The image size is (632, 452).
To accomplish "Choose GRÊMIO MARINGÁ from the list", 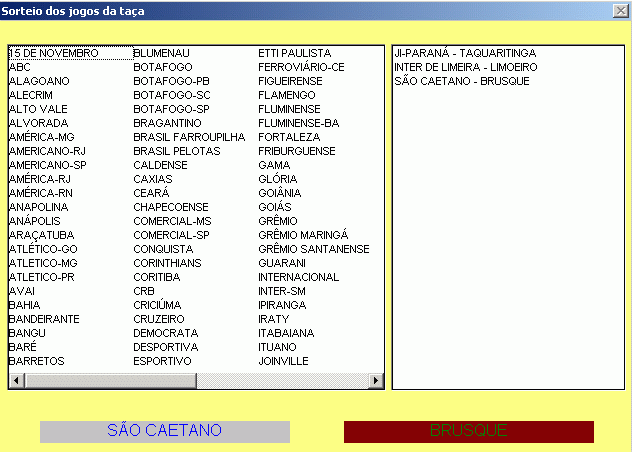I will (303, 235).
